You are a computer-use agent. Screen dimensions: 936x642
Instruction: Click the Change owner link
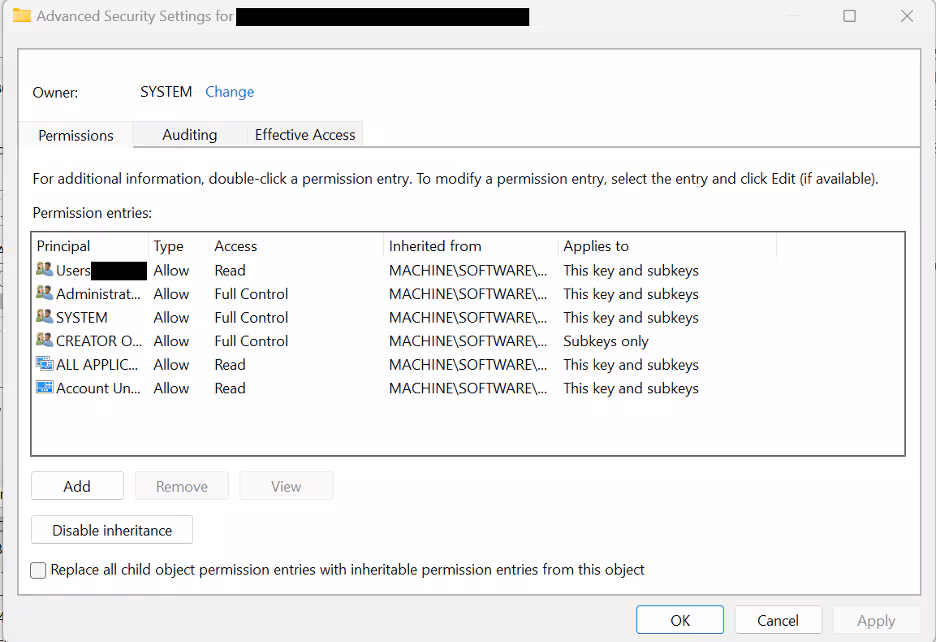click(229, 92)
